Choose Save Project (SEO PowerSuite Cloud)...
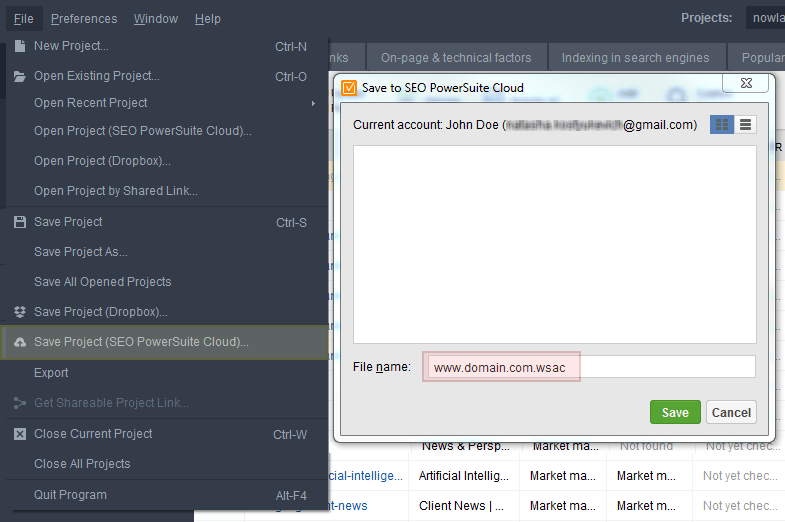This screenshot has width=785, height=522. (165, 342)
